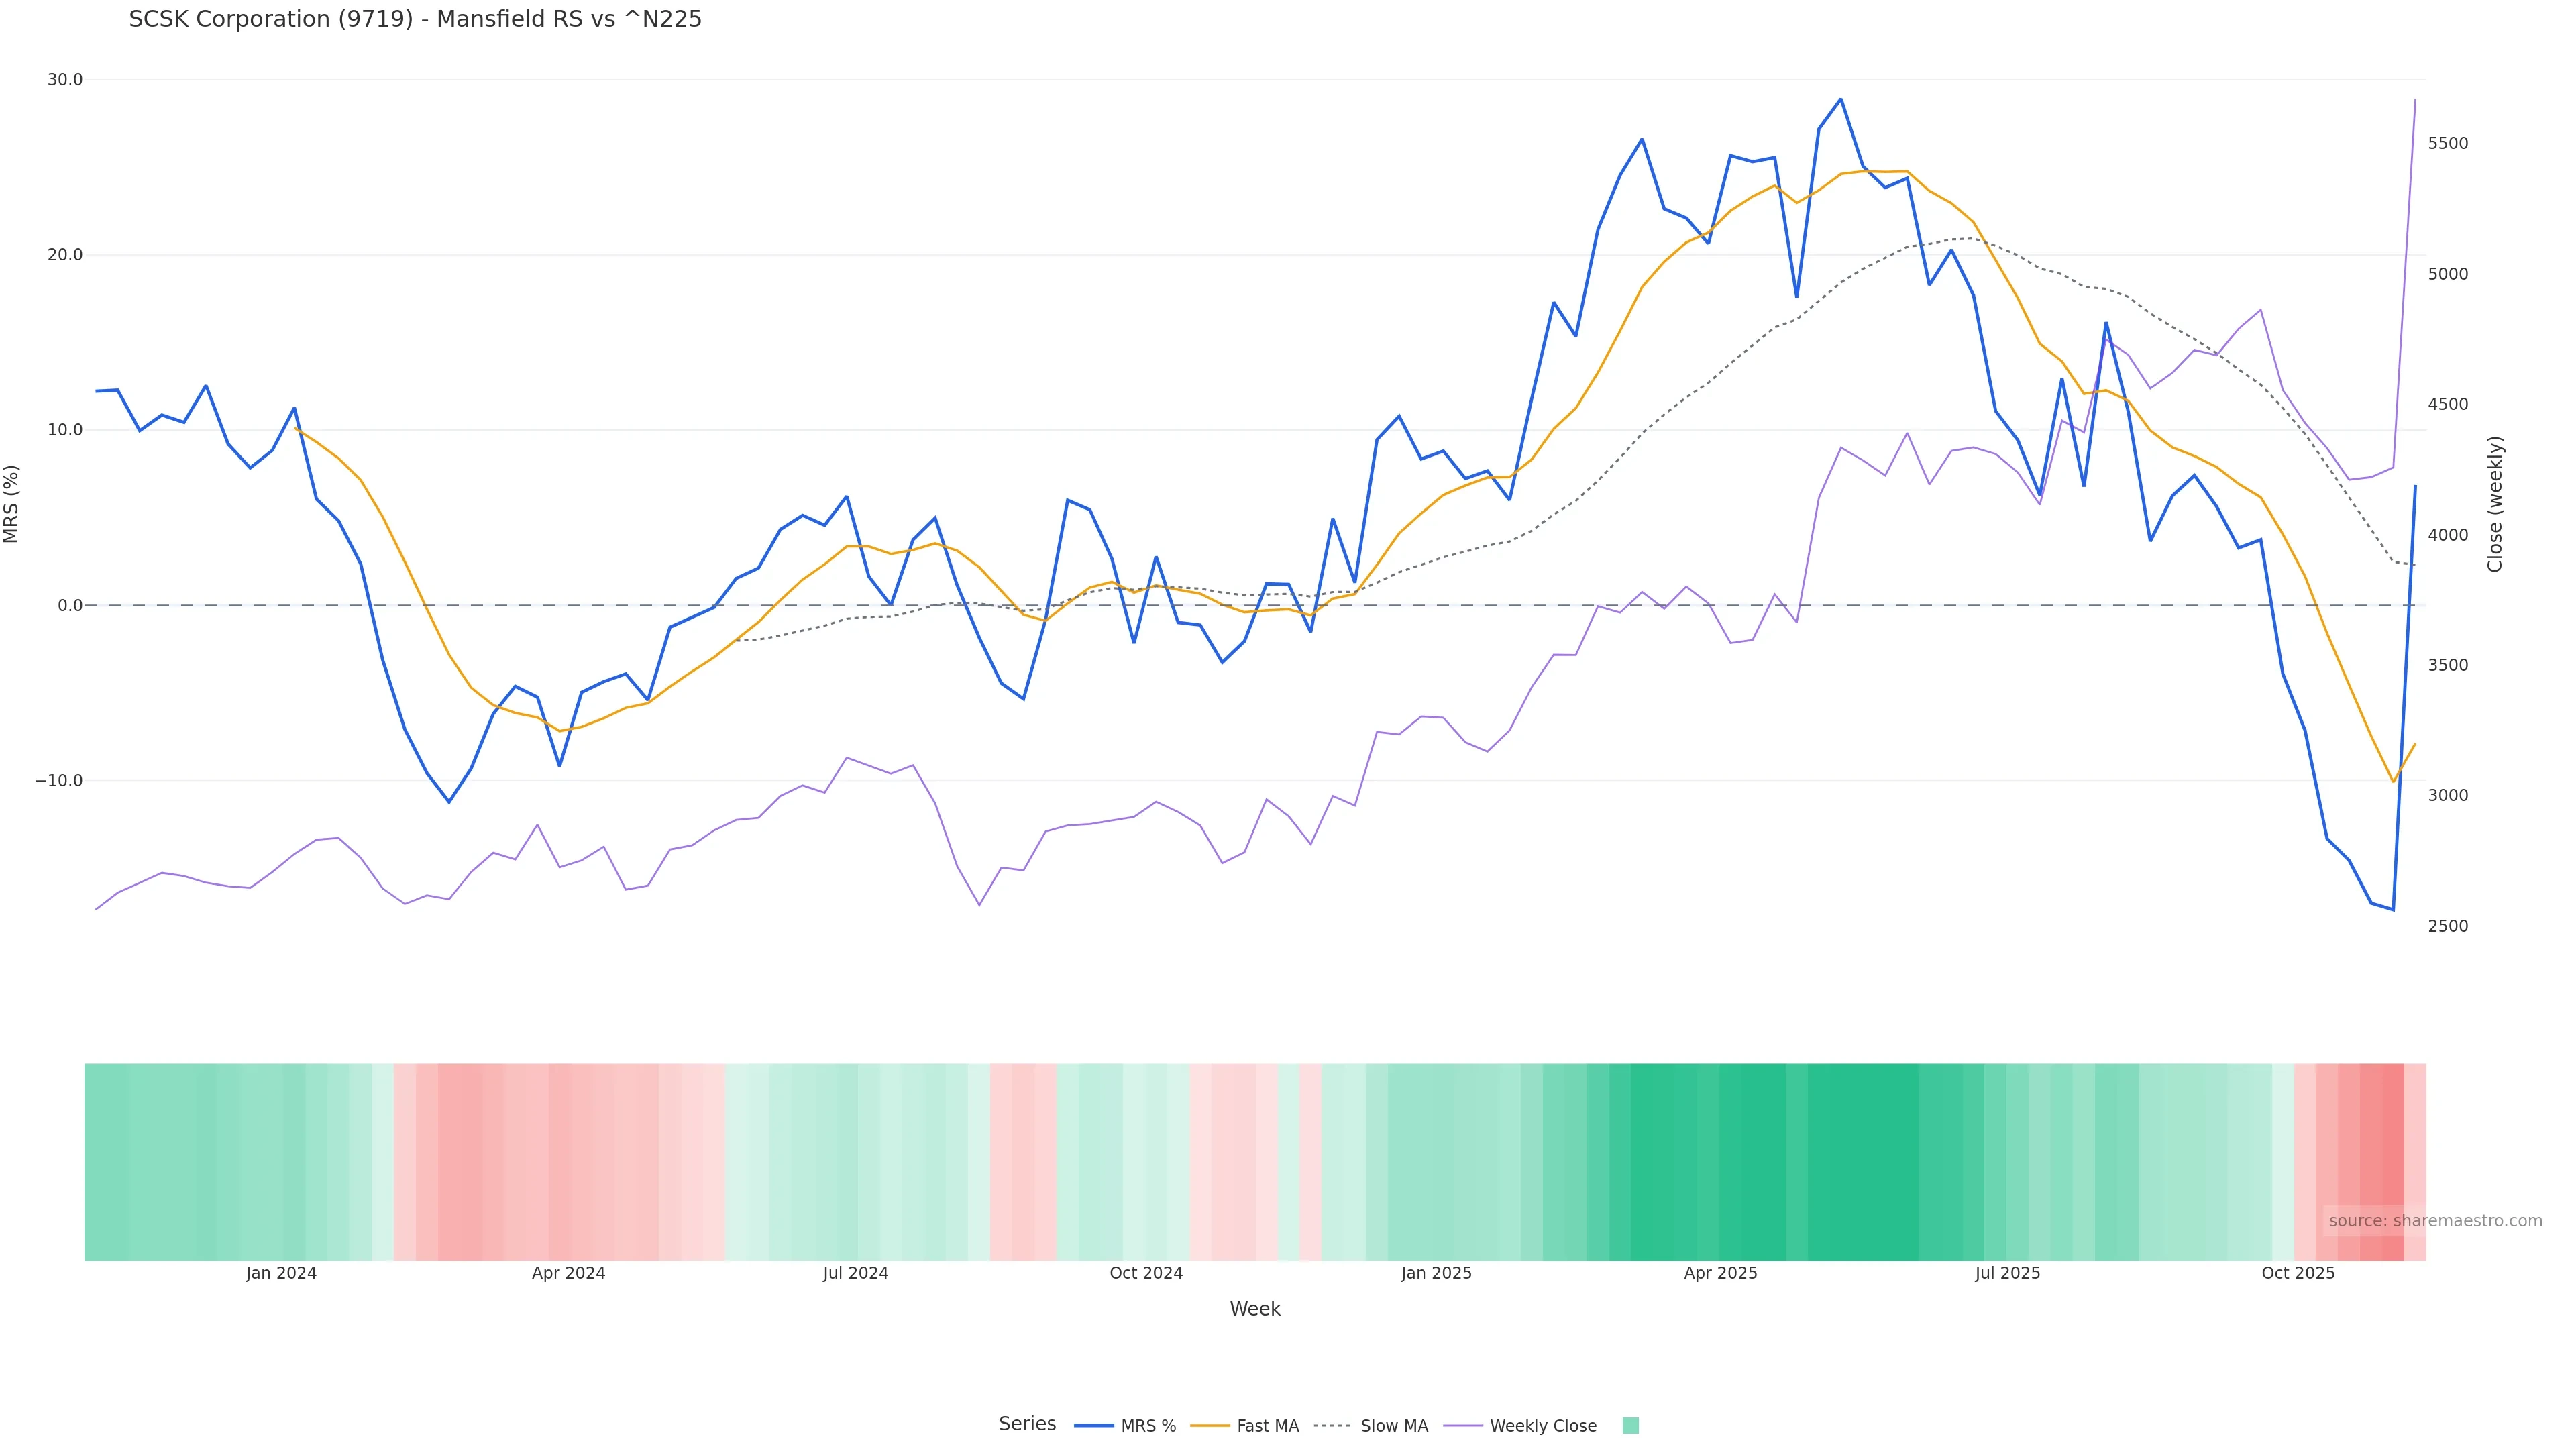Select the Apr 2024 x-axis label
The height and width of the screenshot is (1449, 2576).
(568, 1274)
